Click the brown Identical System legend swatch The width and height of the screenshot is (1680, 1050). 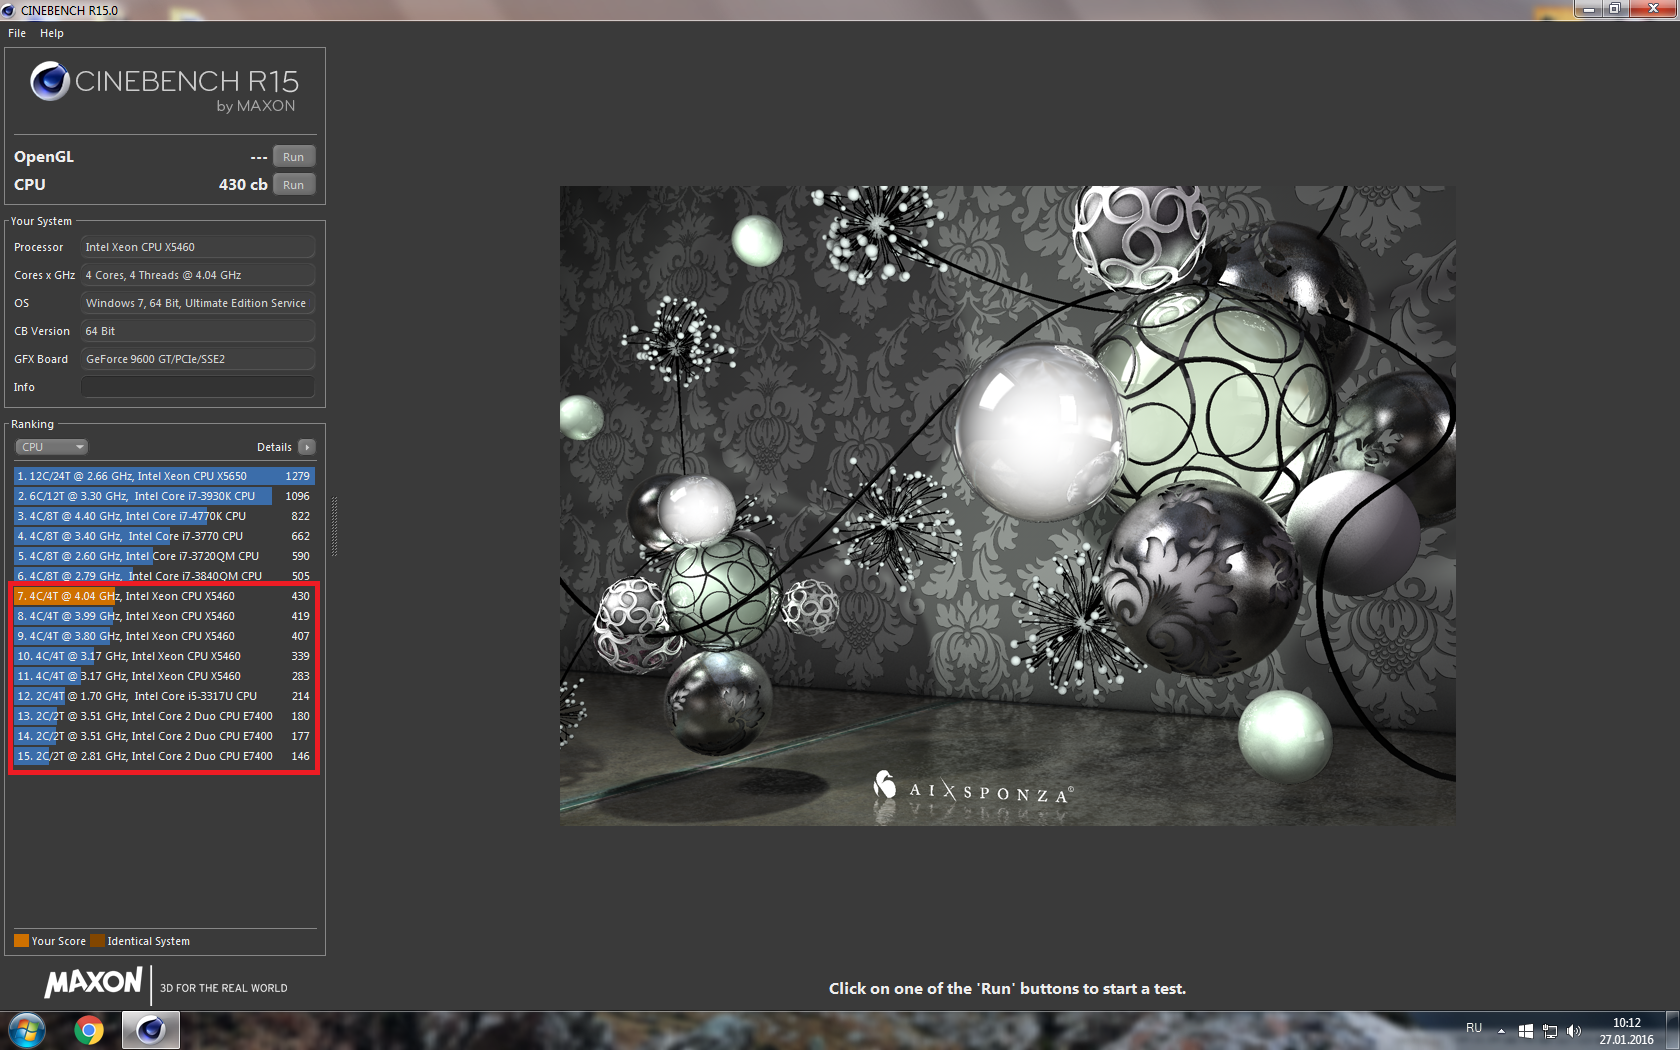coord(97,940)
